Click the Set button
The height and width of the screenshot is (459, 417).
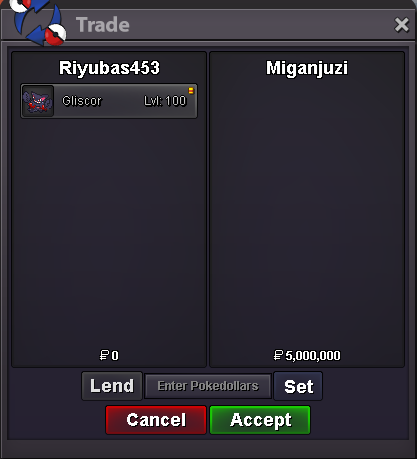tap(298, 386)
